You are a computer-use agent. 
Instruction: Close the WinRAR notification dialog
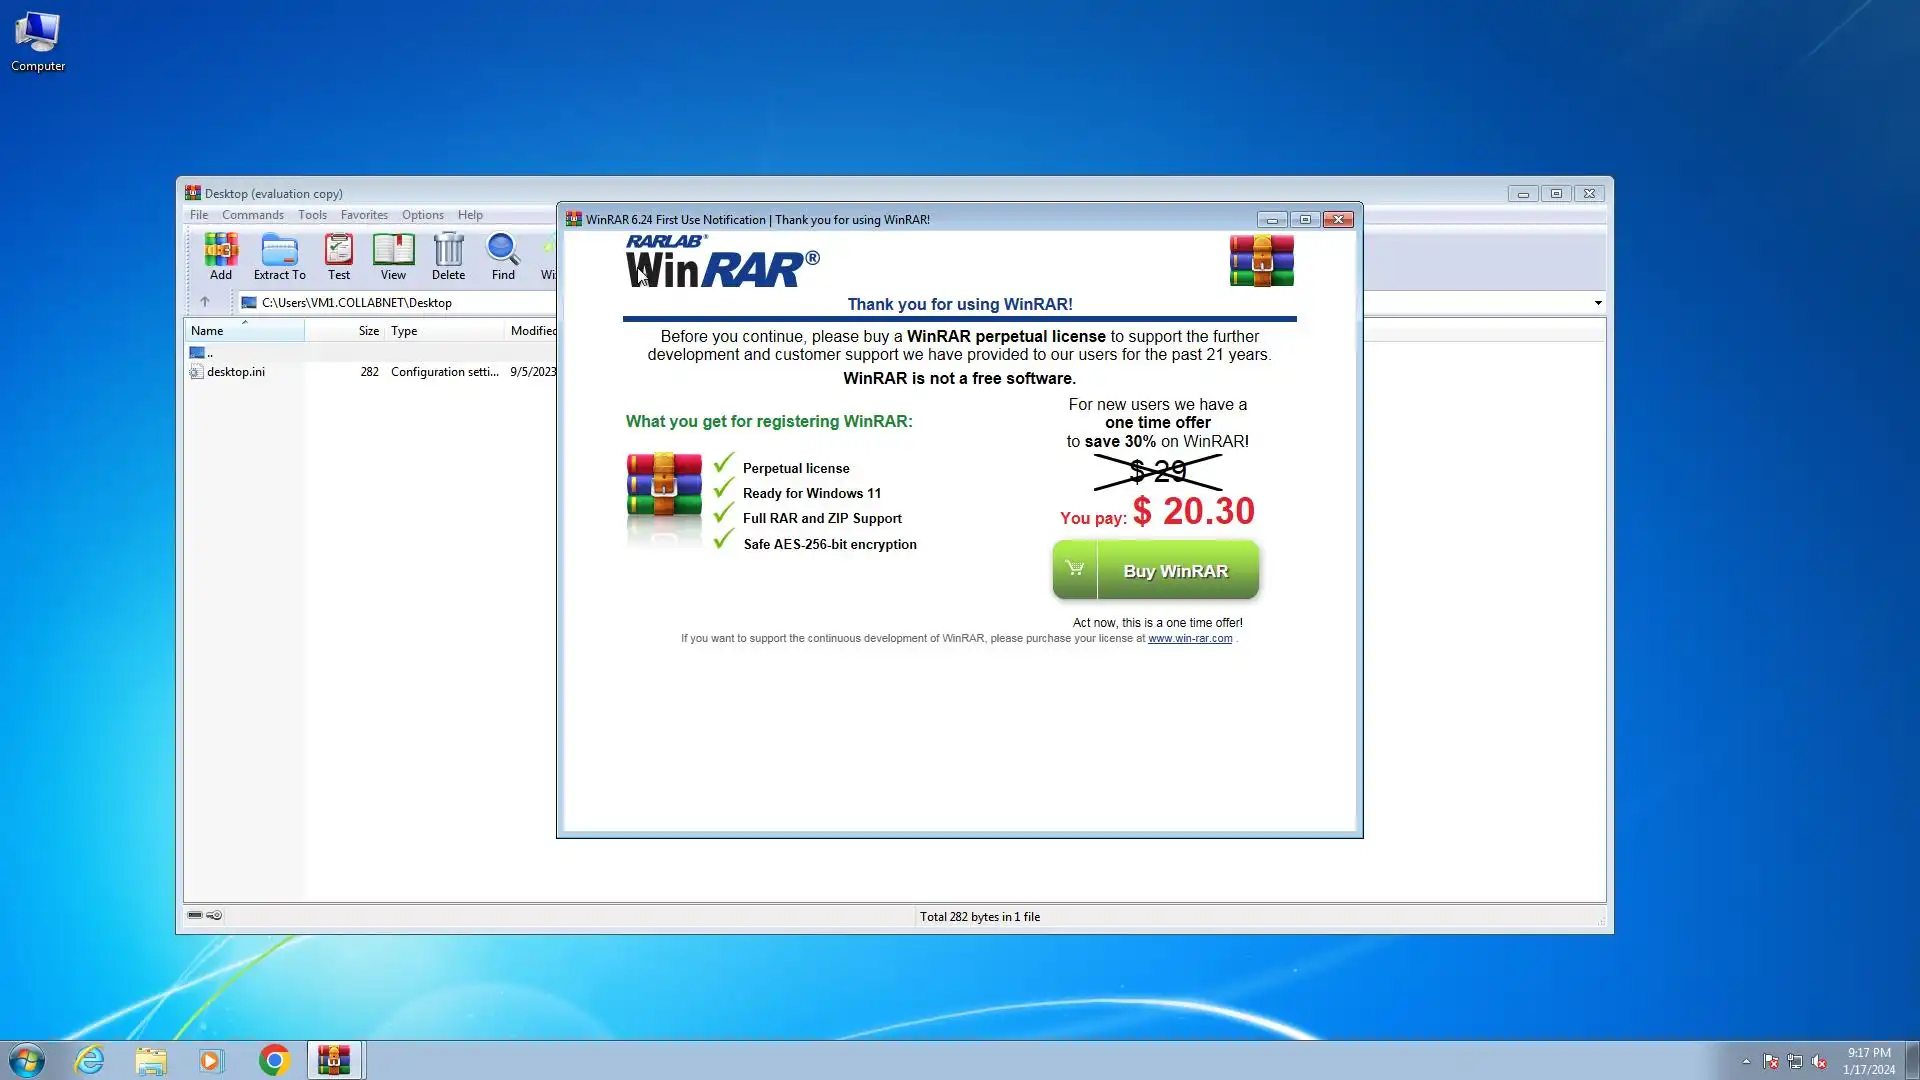click(x=1338, y=220)
